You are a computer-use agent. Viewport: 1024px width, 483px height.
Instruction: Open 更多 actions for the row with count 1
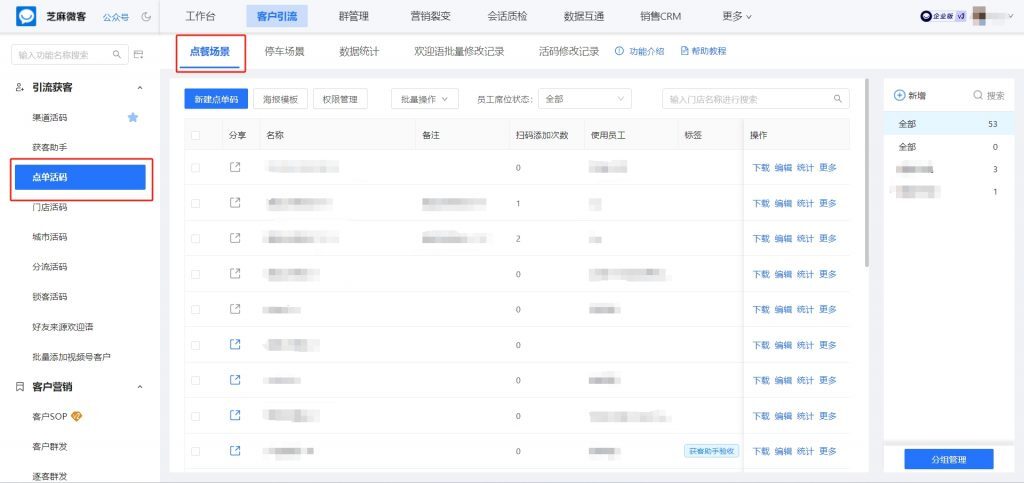(827, 204)
